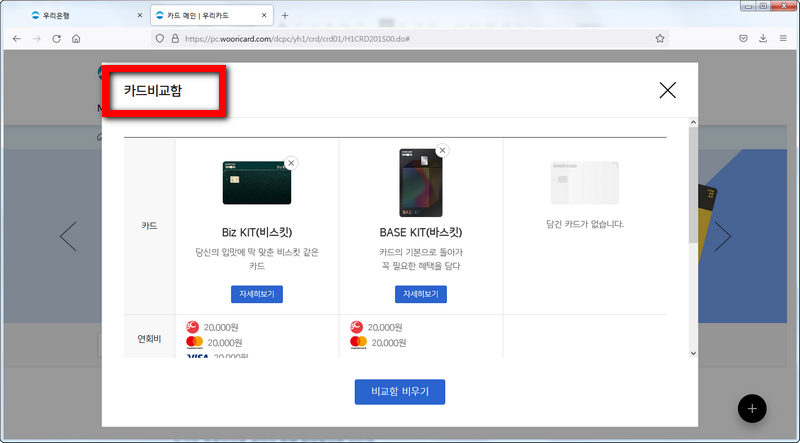Click the popup scrollbar up arrow
The height and width of the screenshot is (443, 800).
pyautogui.click(x=693, y=122)
